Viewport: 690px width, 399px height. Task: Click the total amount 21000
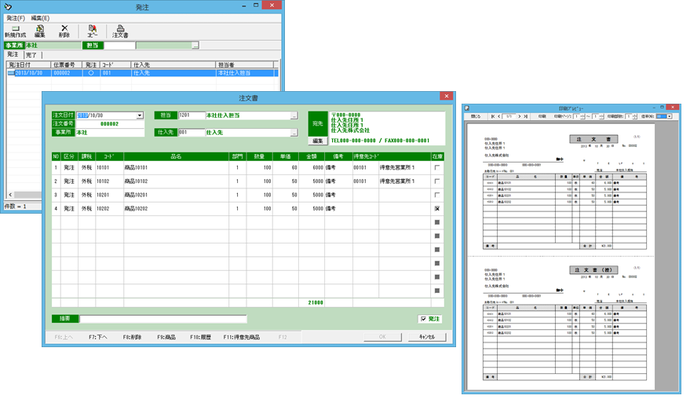point(316,303)
